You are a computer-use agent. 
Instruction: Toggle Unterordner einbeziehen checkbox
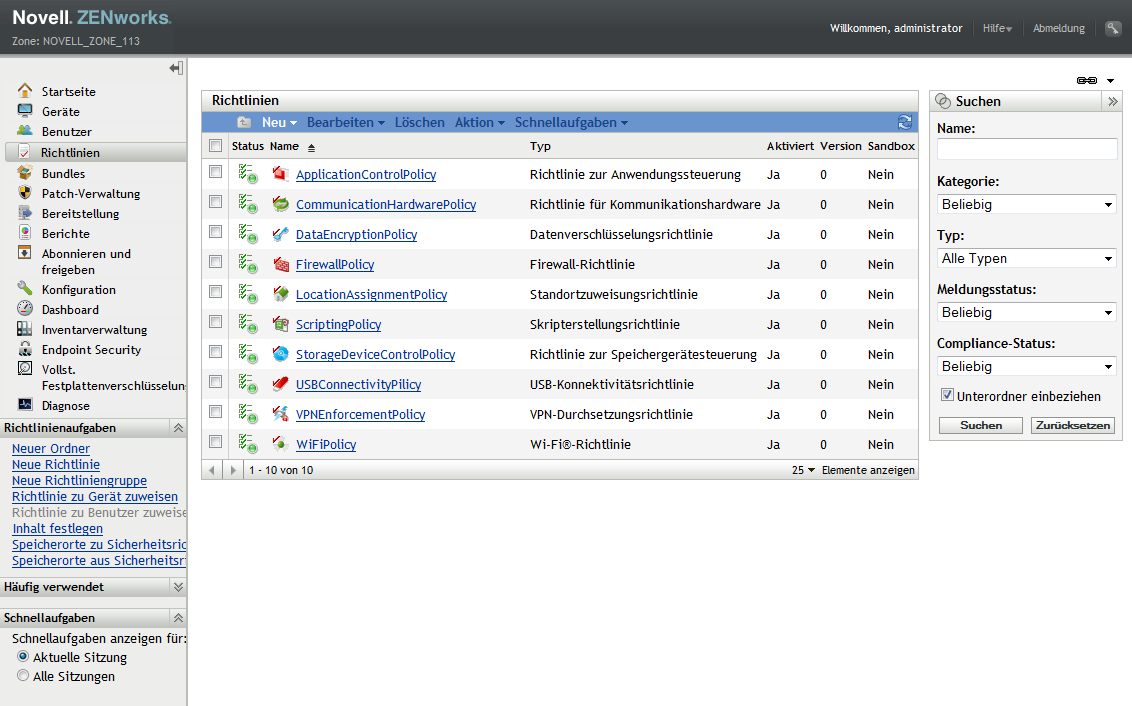click(x=947, y=395)
